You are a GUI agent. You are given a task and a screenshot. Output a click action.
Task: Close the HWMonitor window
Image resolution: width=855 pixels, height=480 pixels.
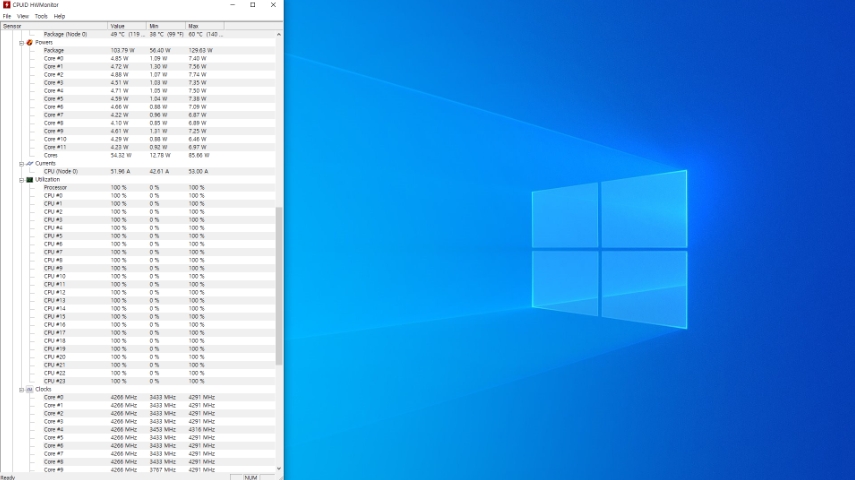pos(273,5)
